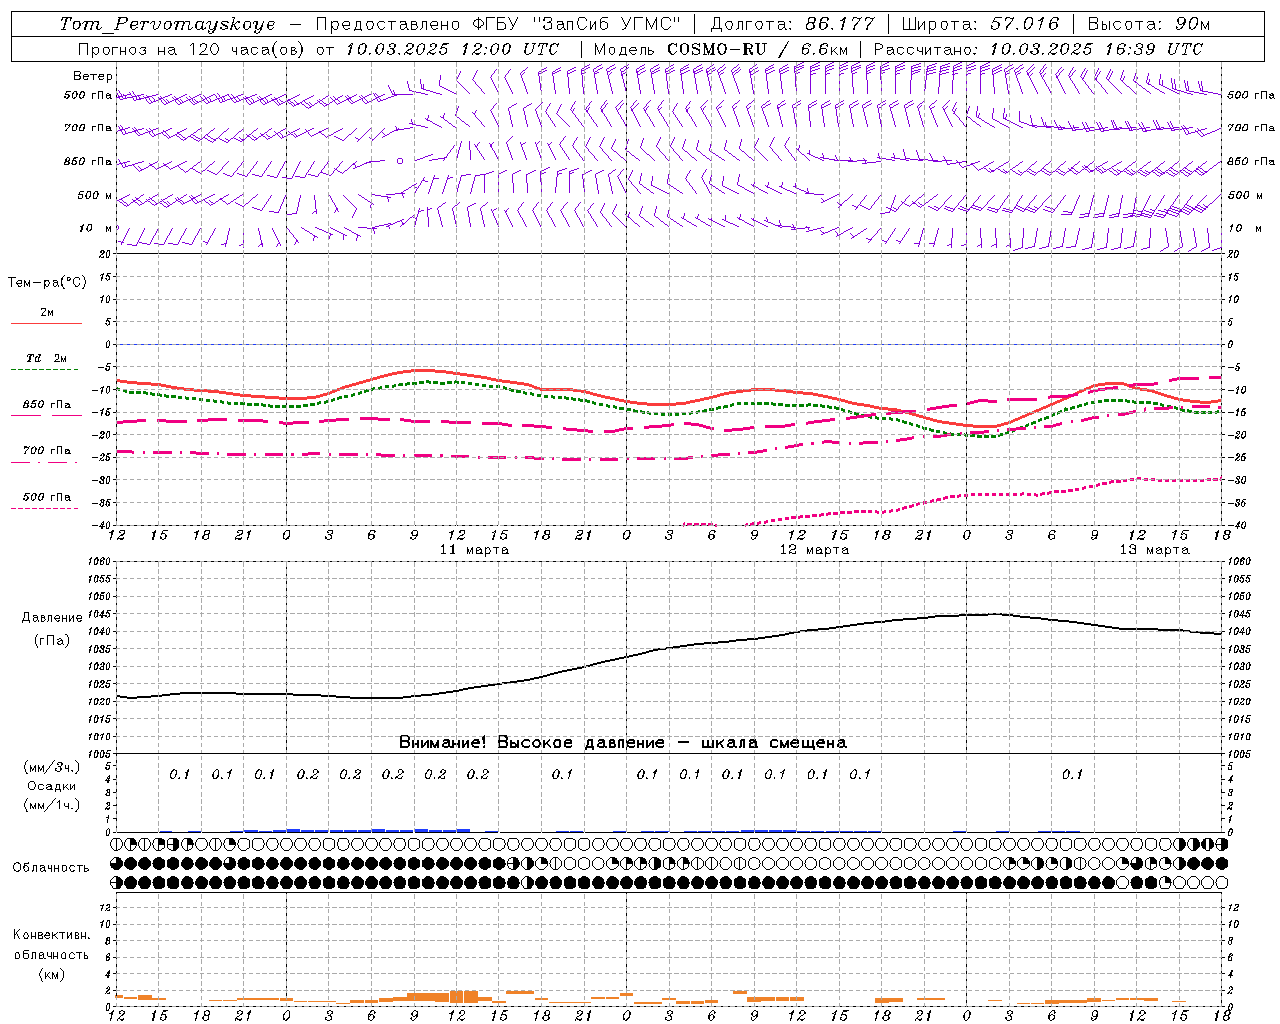The height and width of the screenshot is (1024, 1280).
Task: Click the date label 13 марта
Action: [1154, 550]
